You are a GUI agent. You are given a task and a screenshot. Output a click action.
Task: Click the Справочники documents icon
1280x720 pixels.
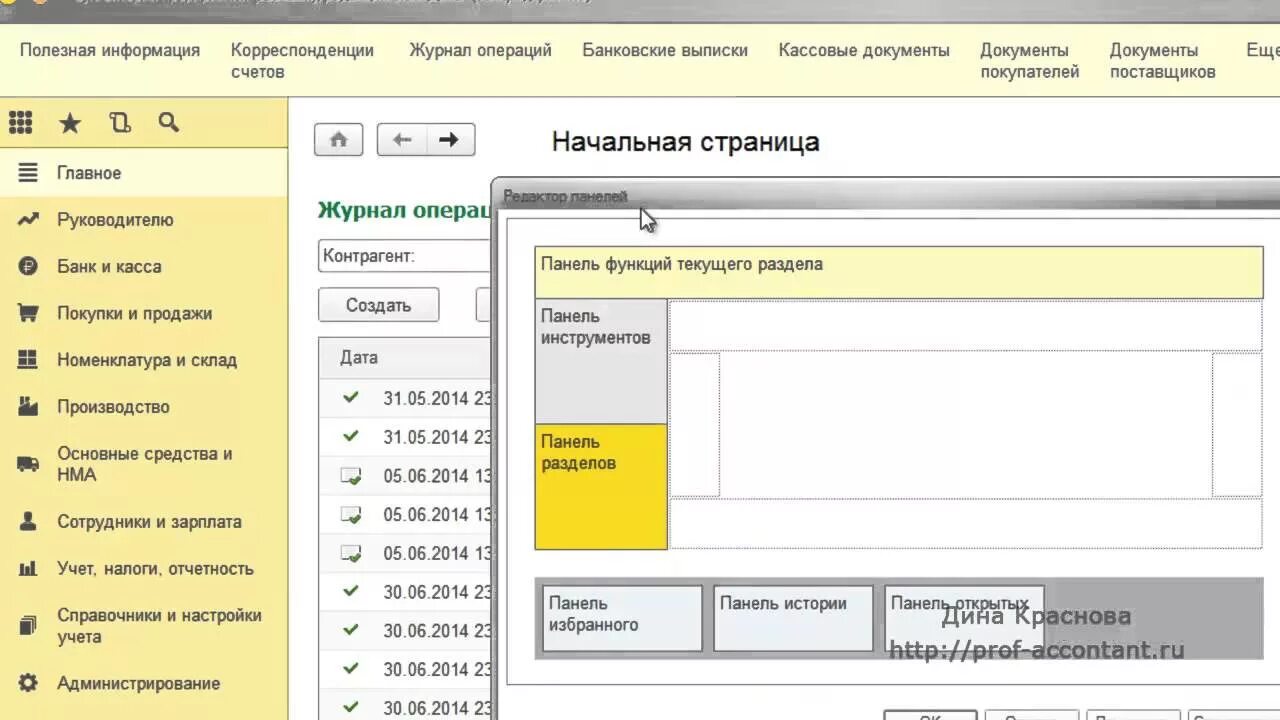click(x=28, y=626)
